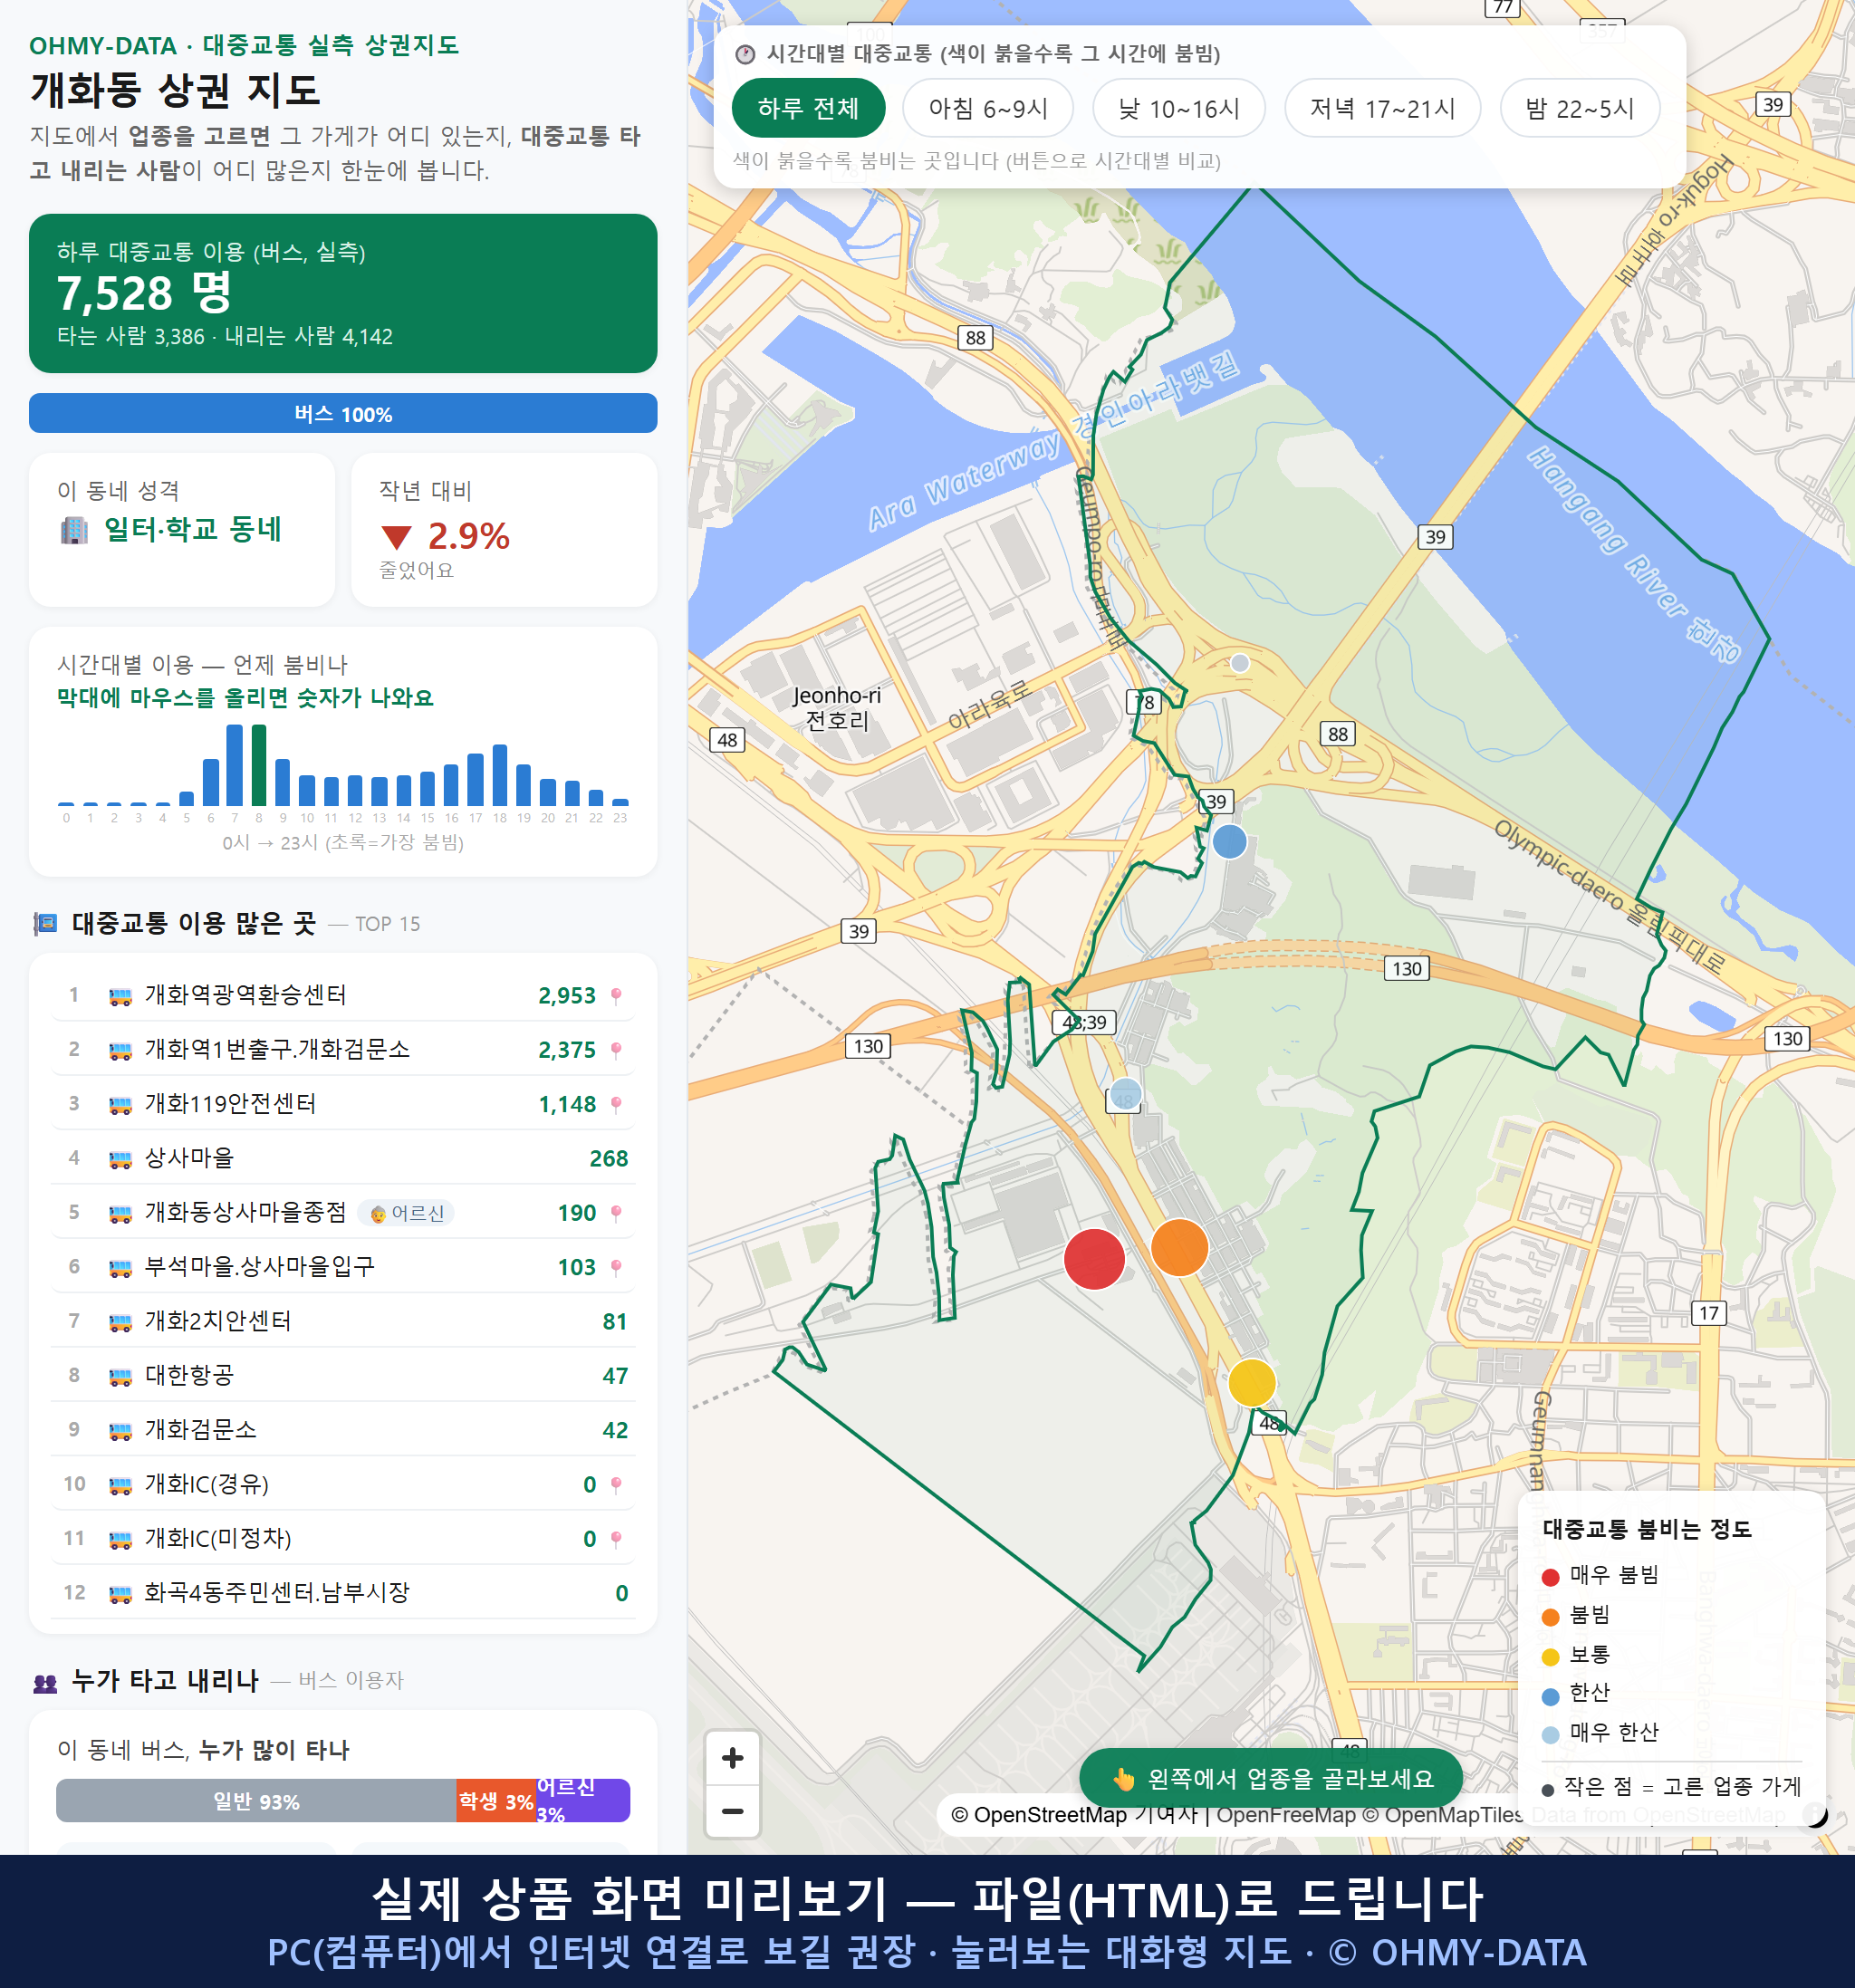Click the green 7,528 명 summary card
This screenshot has width=1855, height=1988.
pos(343,293)
